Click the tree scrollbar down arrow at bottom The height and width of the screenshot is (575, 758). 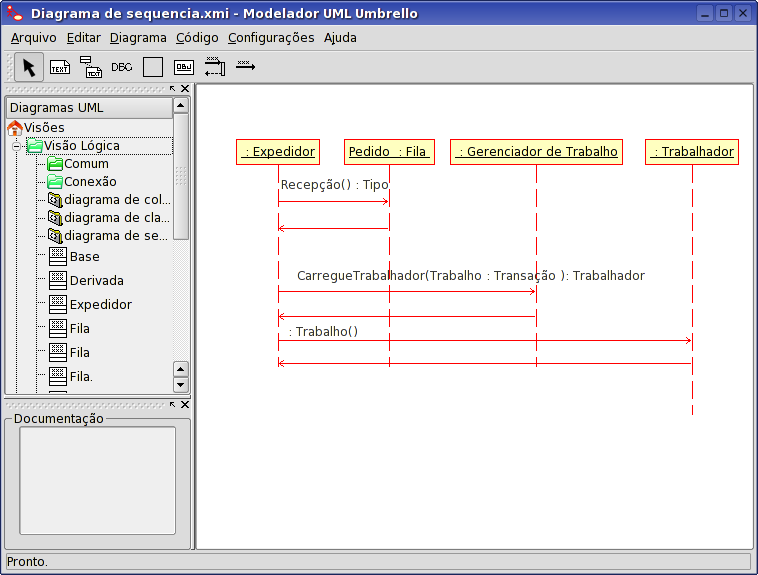pyautogui.click(x=181, y=385)
